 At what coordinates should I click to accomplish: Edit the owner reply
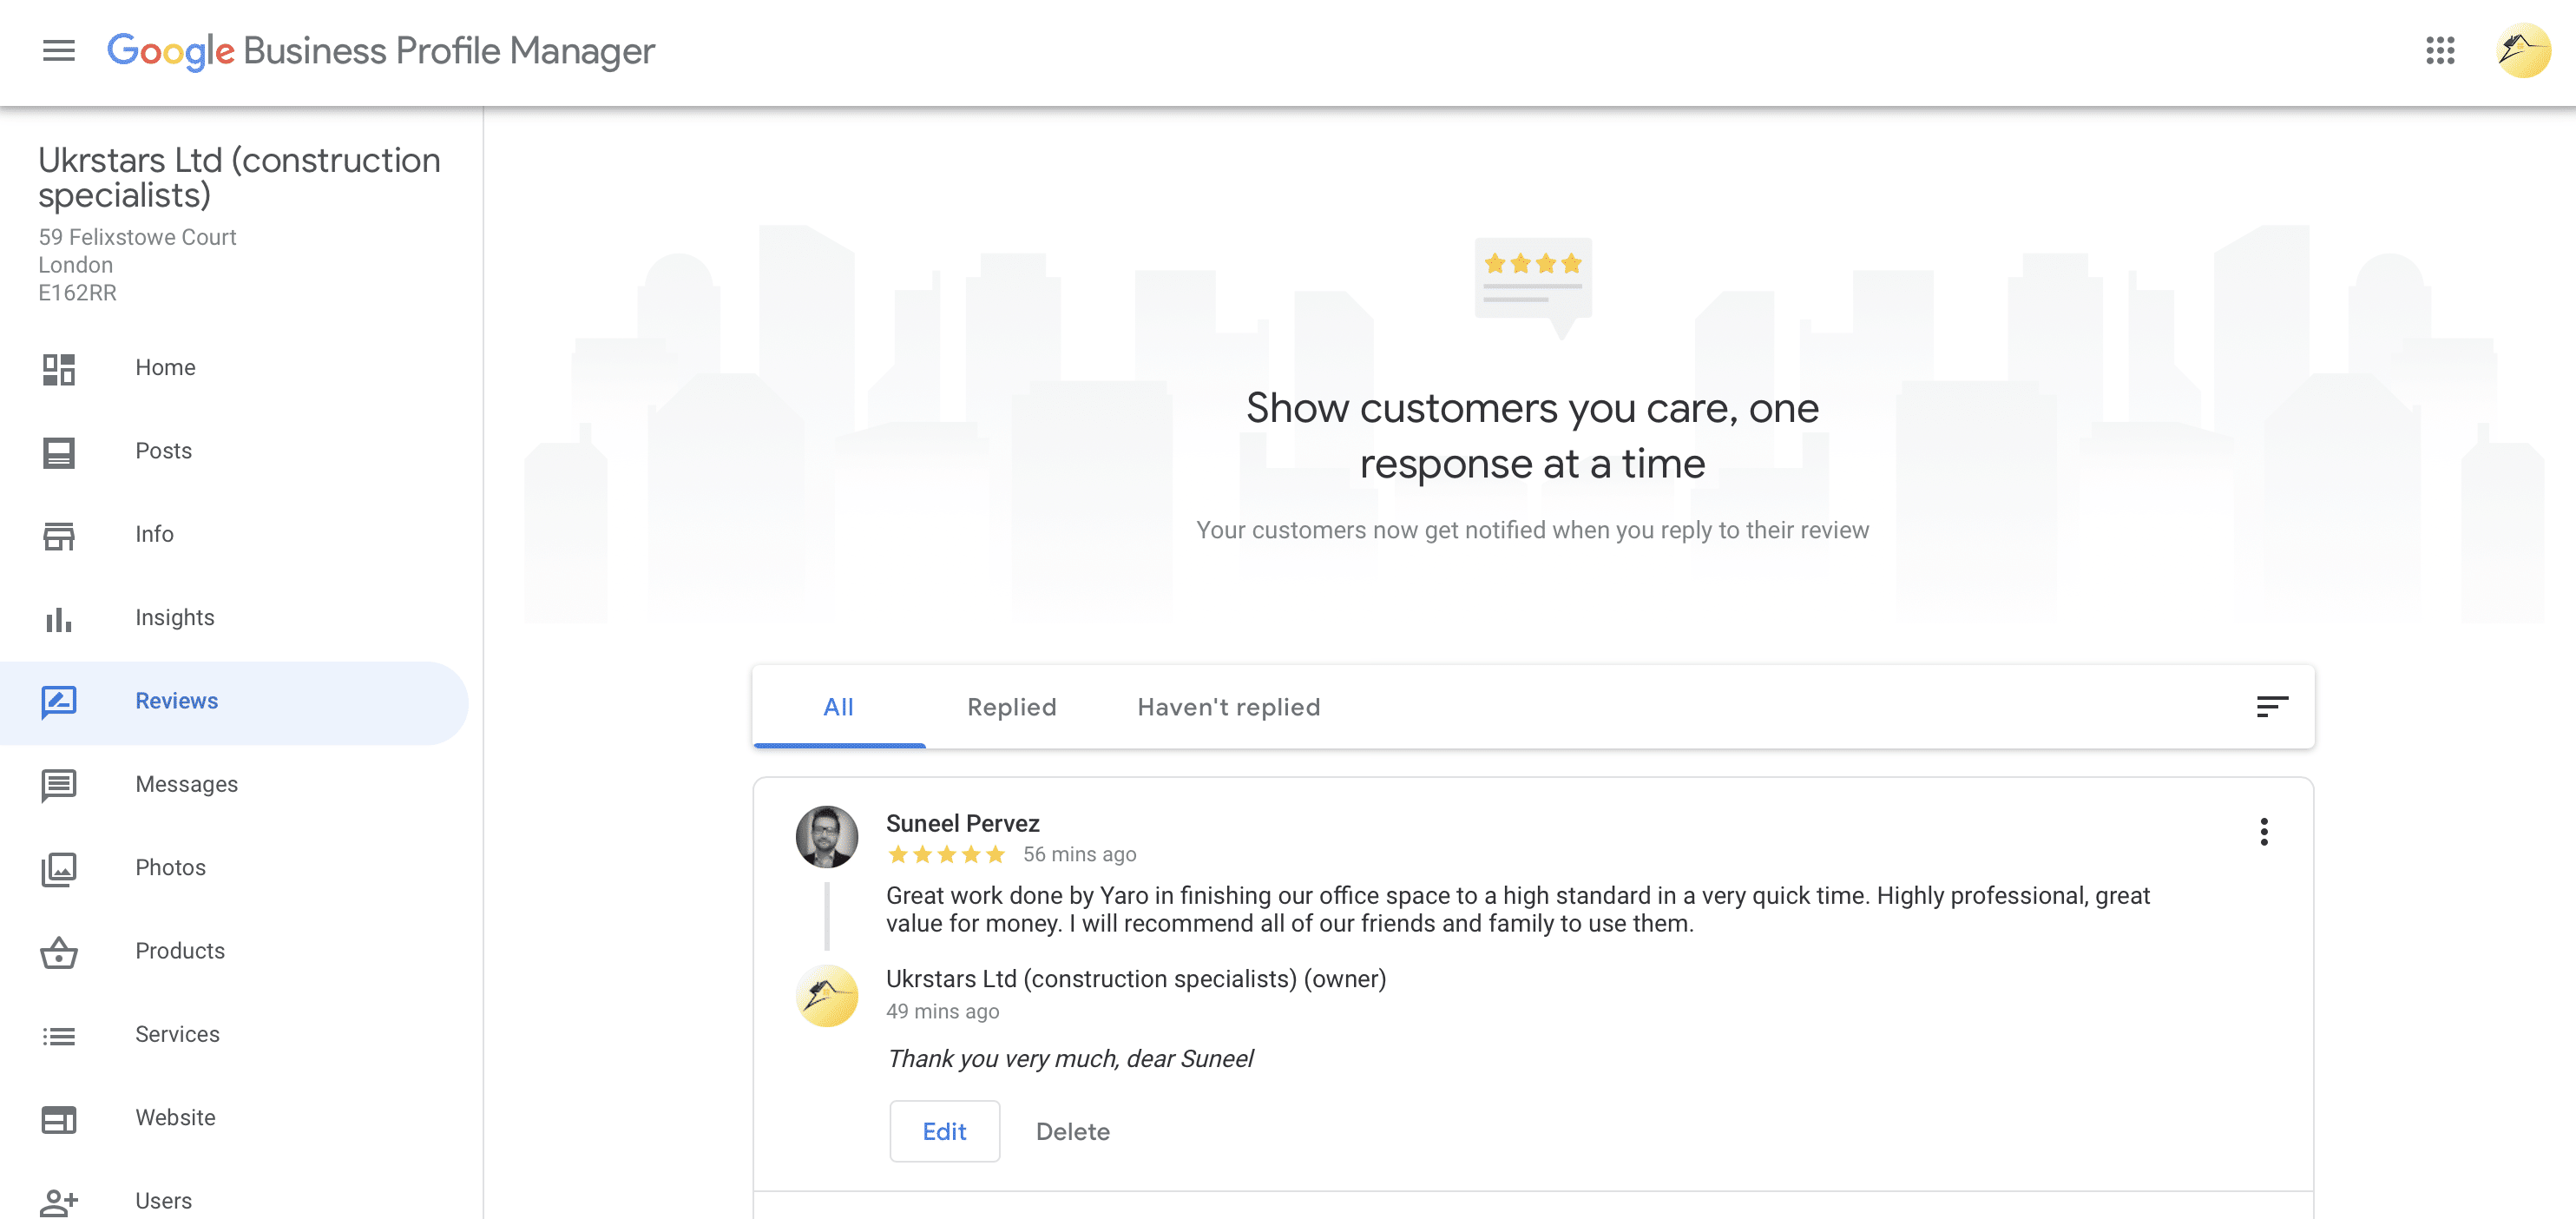coord(944,1131)
